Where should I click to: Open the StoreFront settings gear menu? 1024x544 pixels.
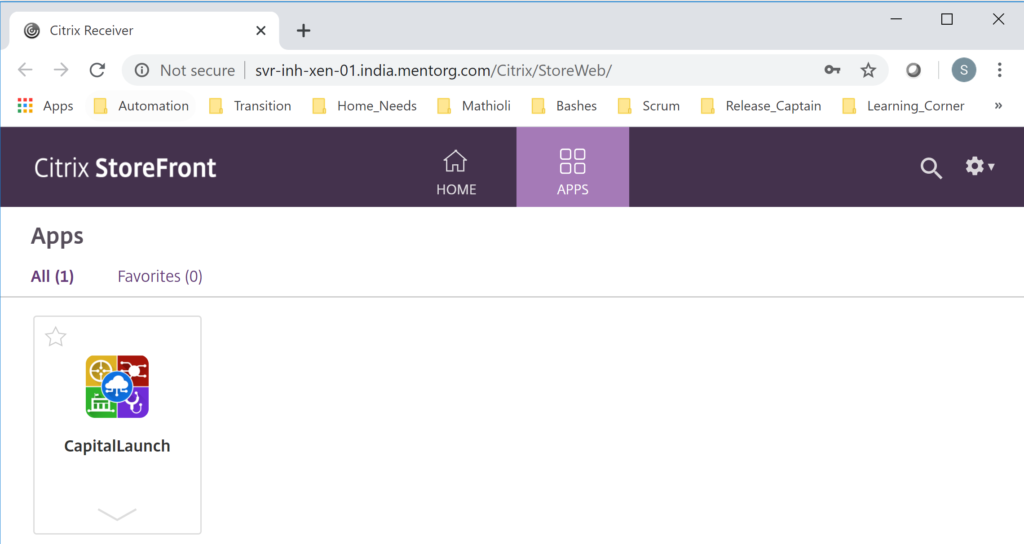pos(980,166)
